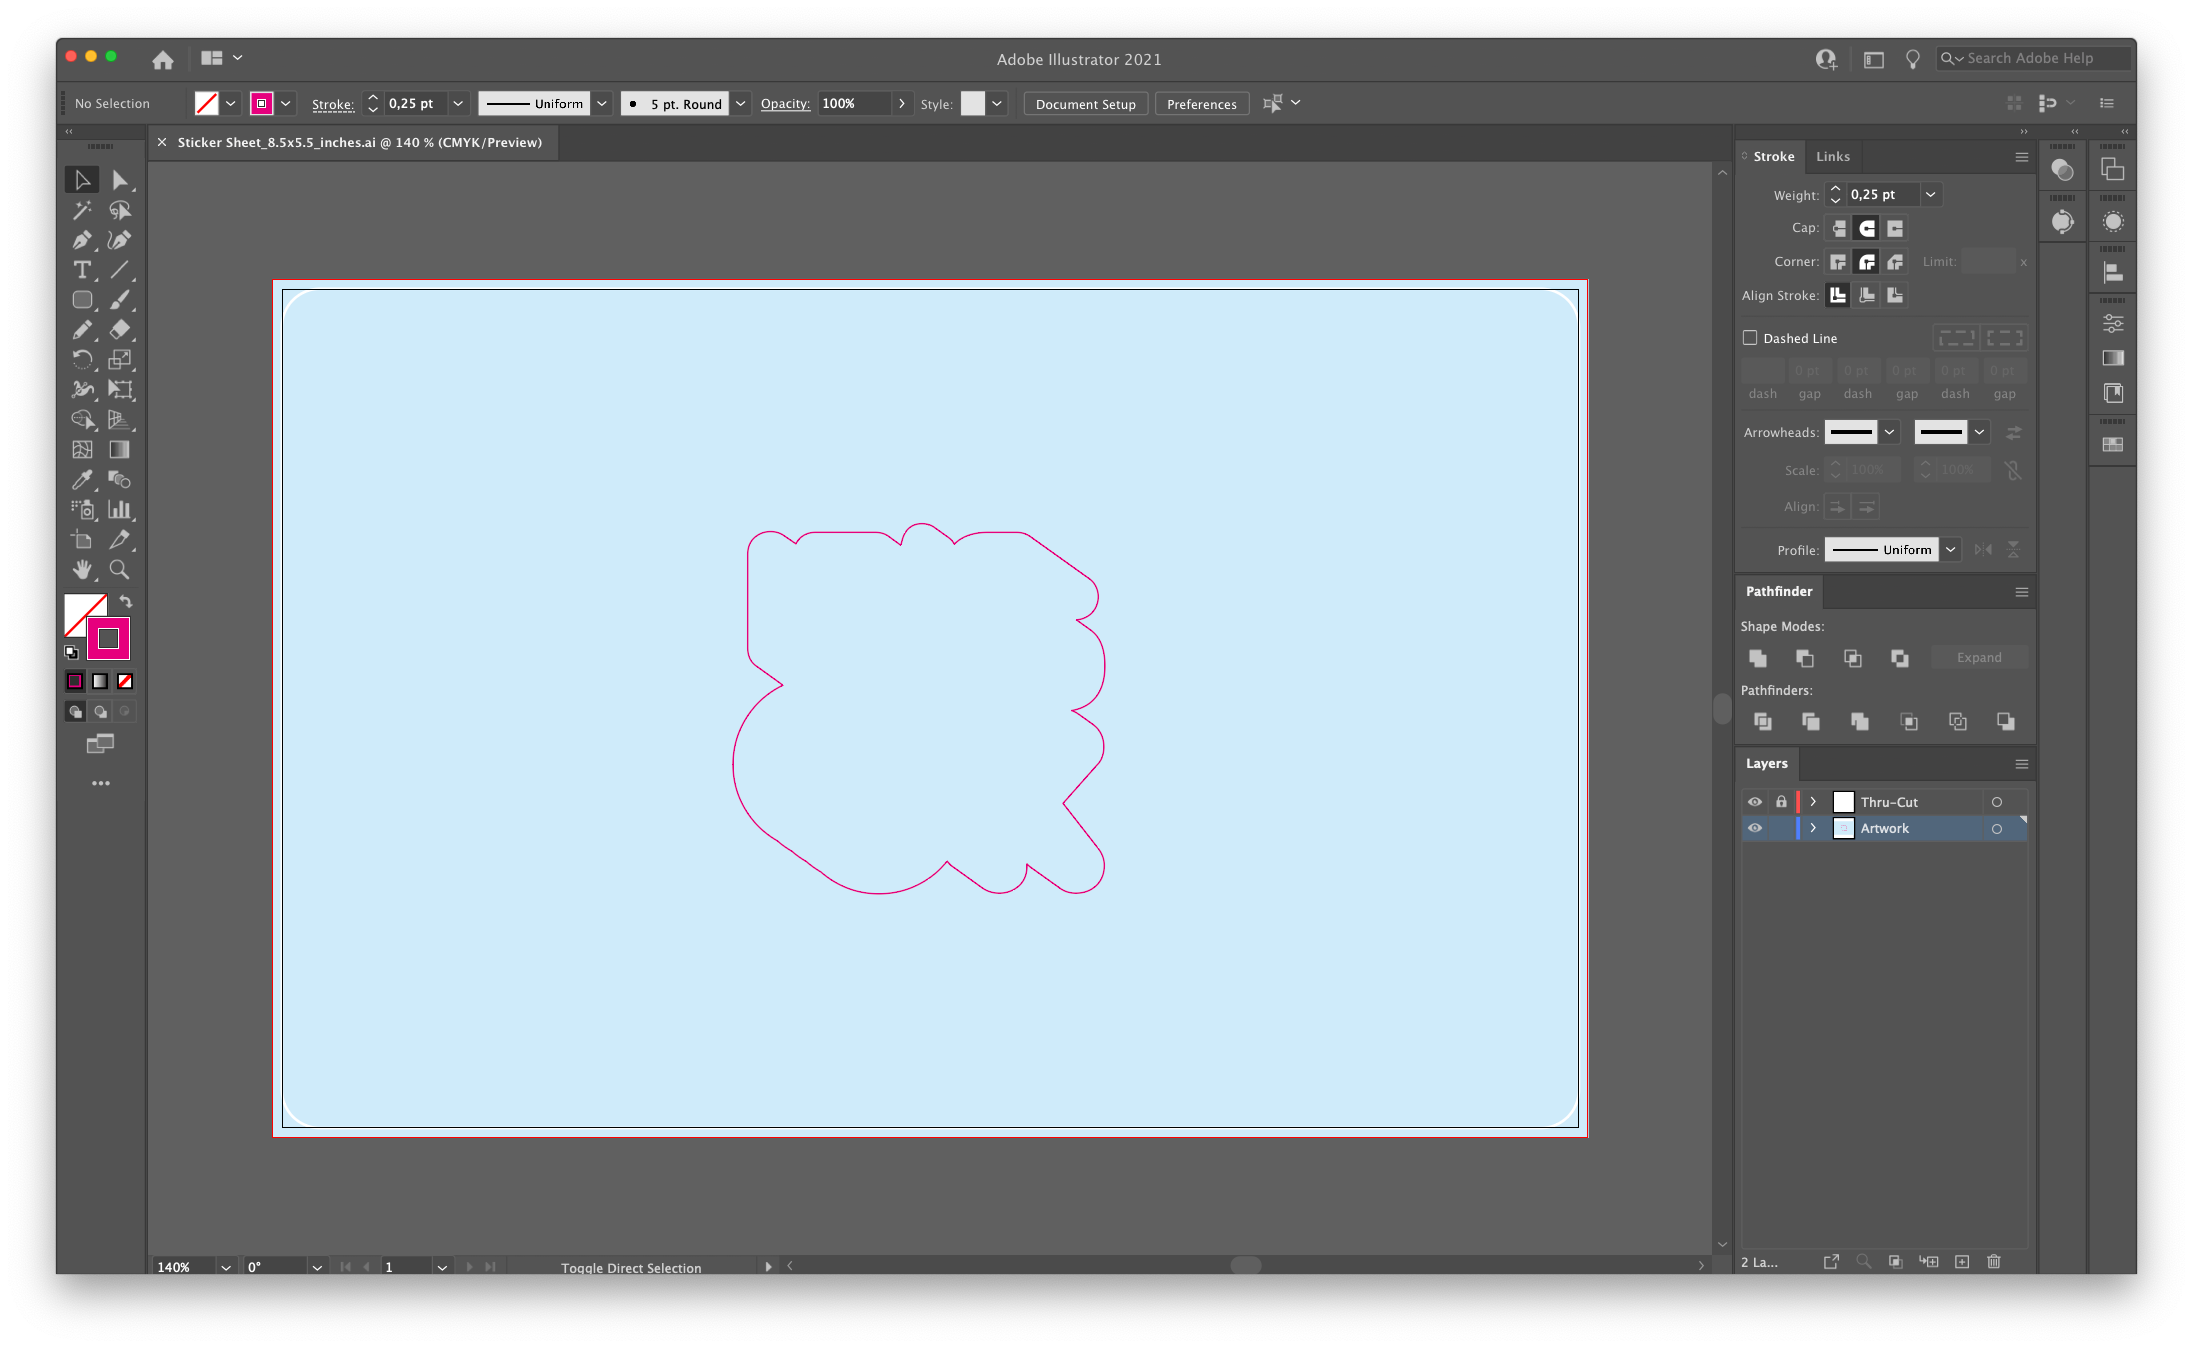The image size is (2193, 1348).
Task: Click the control bar fill swatch
Action: [206, 104]
